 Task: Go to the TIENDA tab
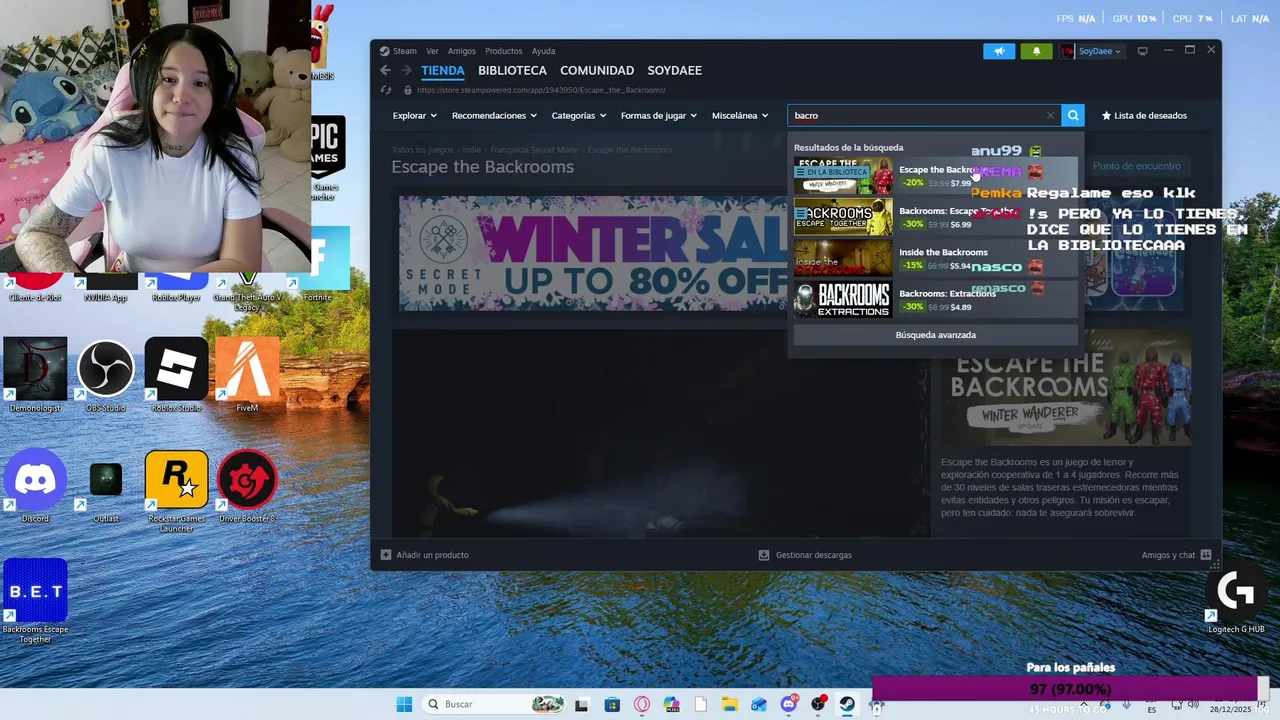pos(443,71)
